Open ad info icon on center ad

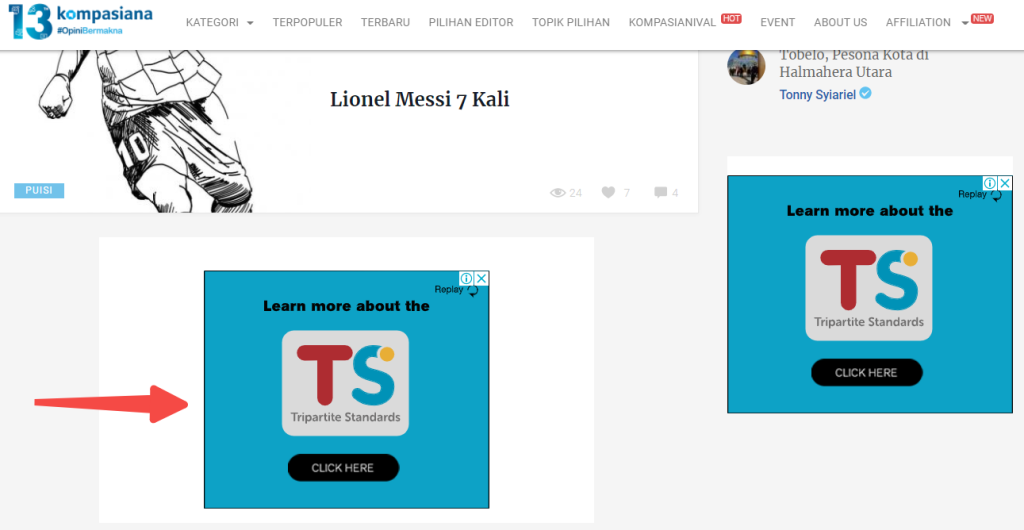(466, 278)
